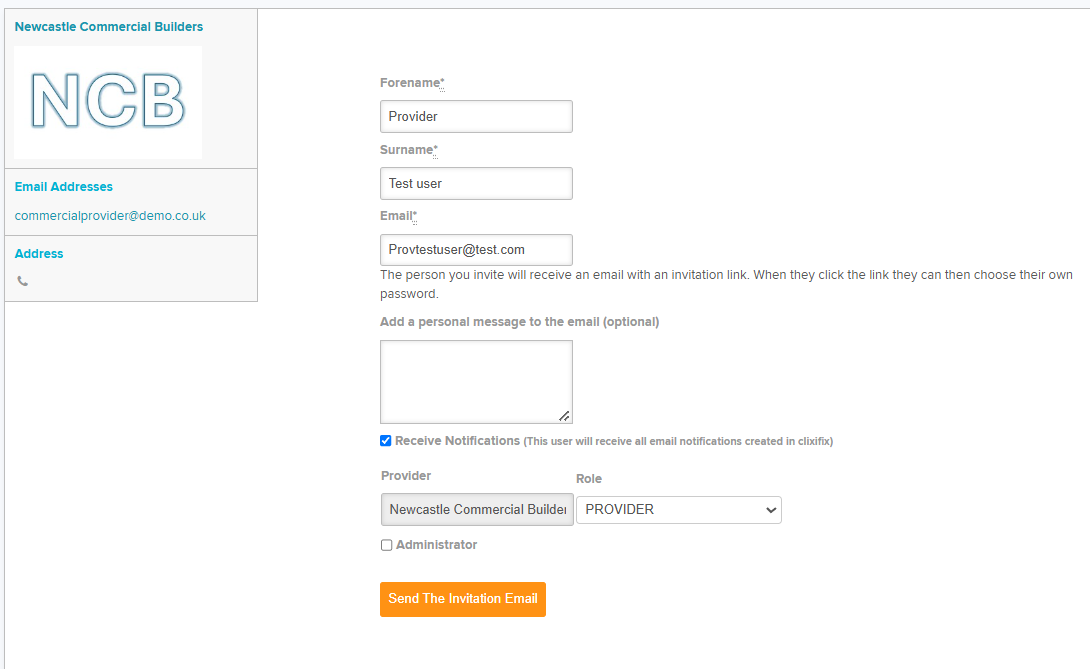Click the NCB company logo
This screenshot has width=1090, height=669.
point(108,102)
